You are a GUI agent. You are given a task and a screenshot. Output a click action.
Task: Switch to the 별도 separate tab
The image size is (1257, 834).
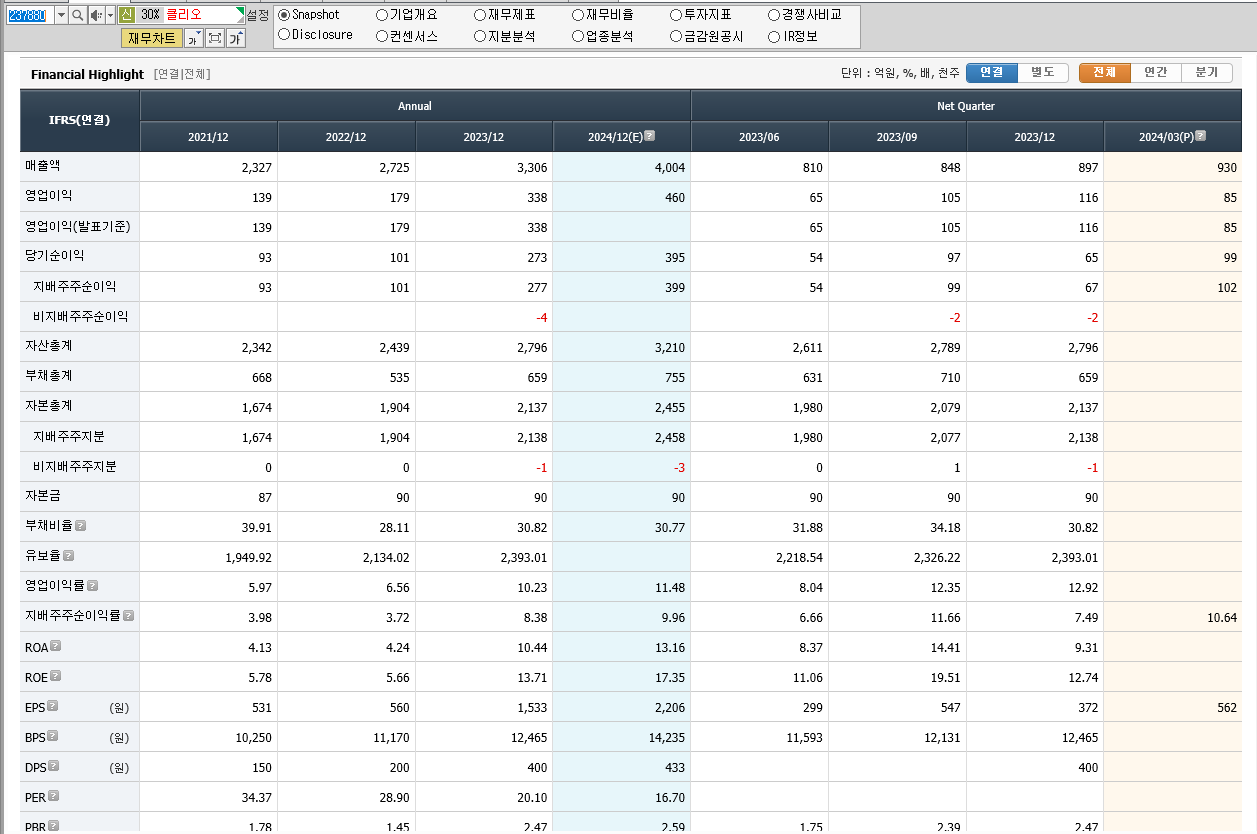pyautogui.click(x=1043, y=73)
